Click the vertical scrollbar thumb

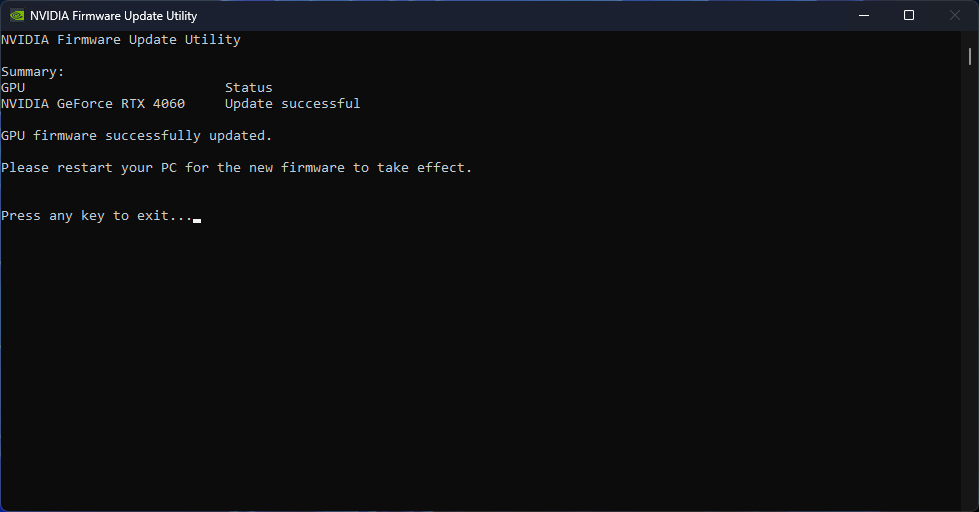(970, 56)
